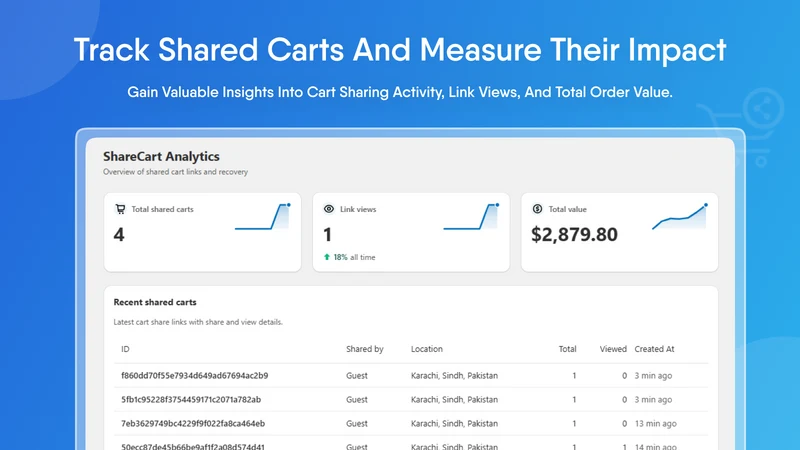Click Karachi, Sindh, Pakistan in f860dd70 row
This screenshot has height=450, width=800.
click(x=455, y=376)
